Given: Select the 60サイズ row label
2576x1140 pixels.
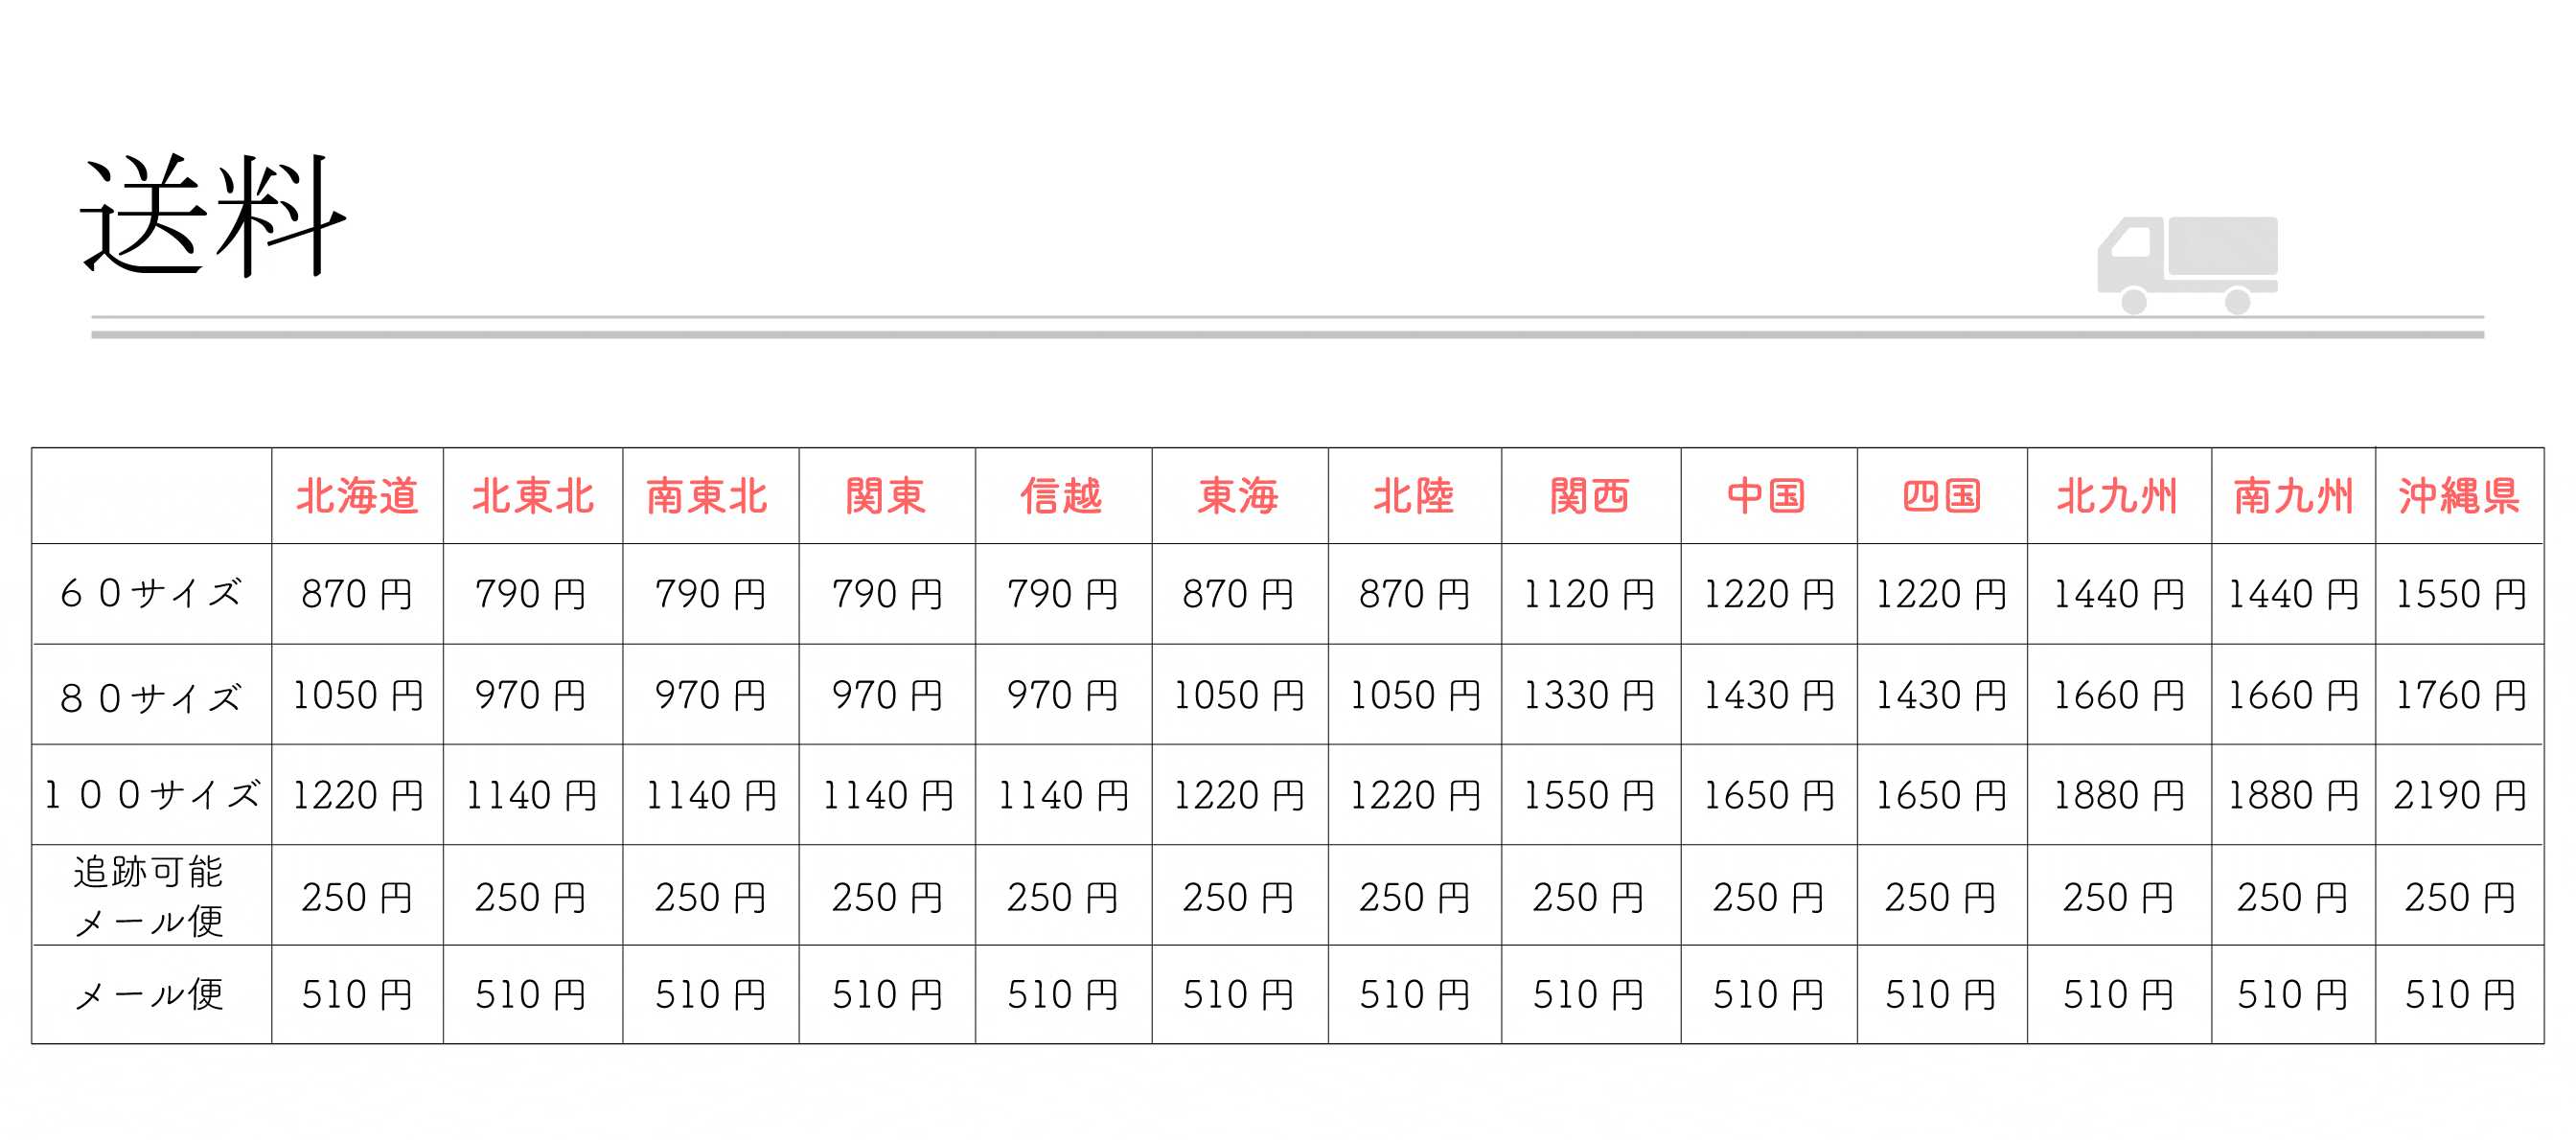Looking at the screenshot, I should click(151, 594).
